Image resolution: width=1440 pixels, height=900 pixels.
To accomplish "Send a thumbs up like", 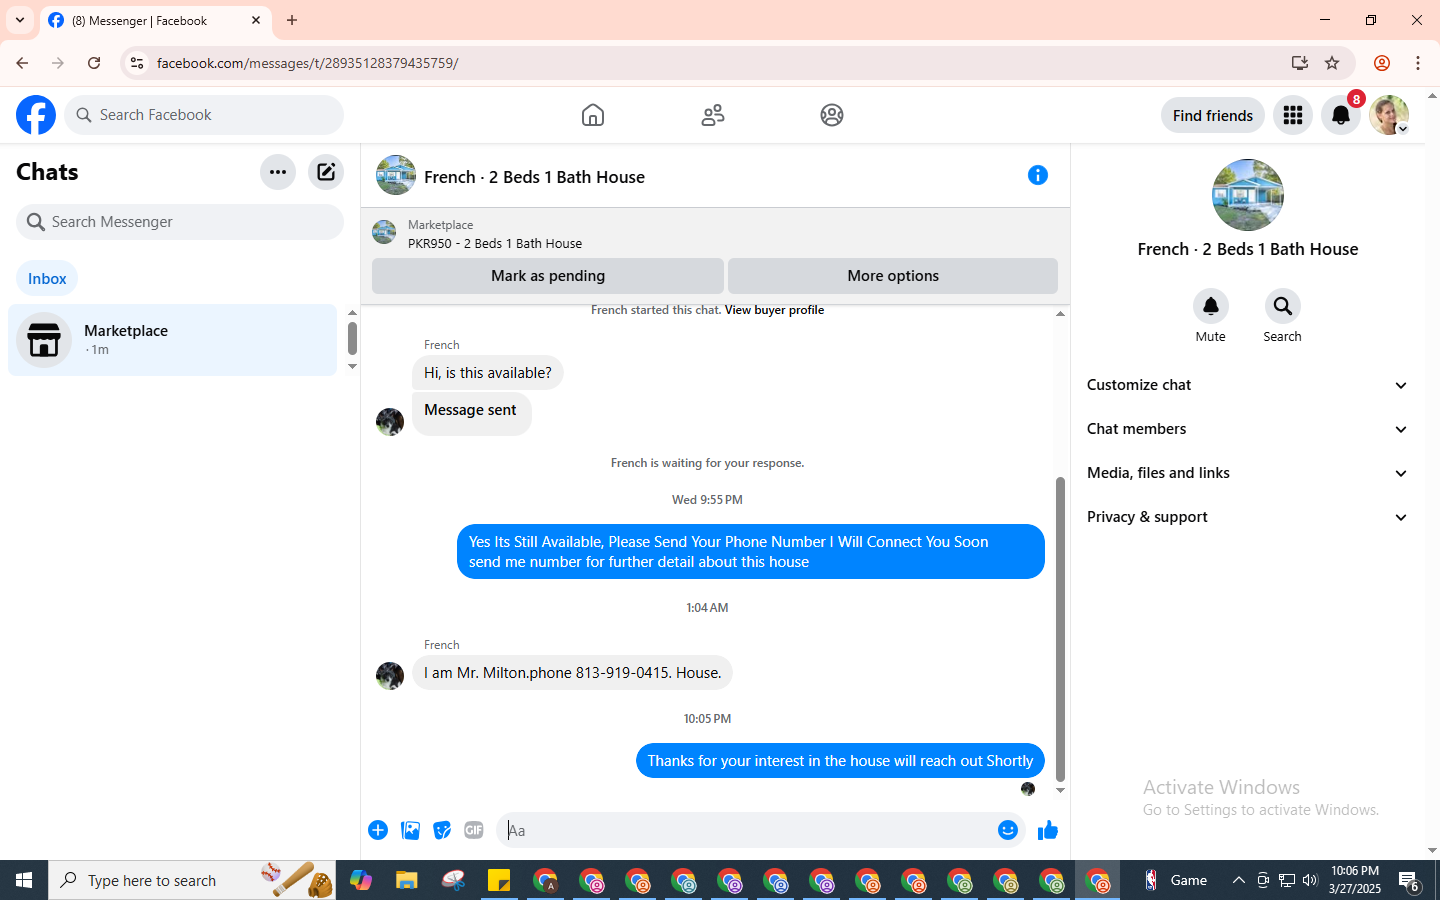I will (1048, 830).
